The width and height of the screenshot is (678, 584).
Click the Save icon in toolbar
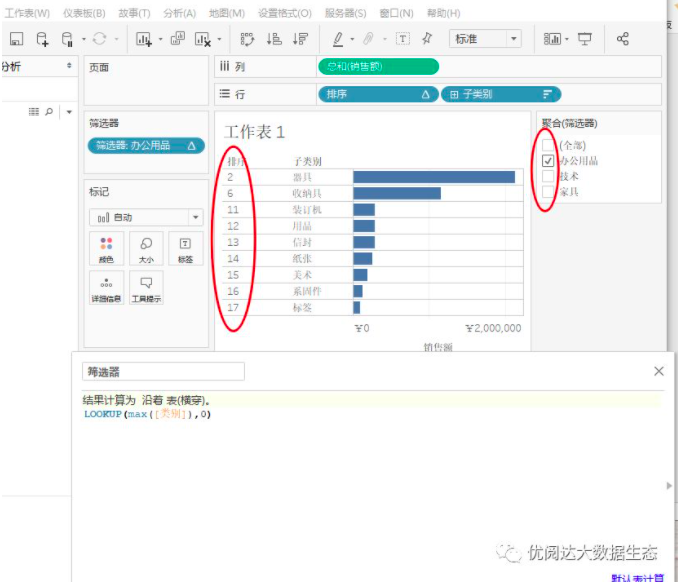(x=16, y=39)
